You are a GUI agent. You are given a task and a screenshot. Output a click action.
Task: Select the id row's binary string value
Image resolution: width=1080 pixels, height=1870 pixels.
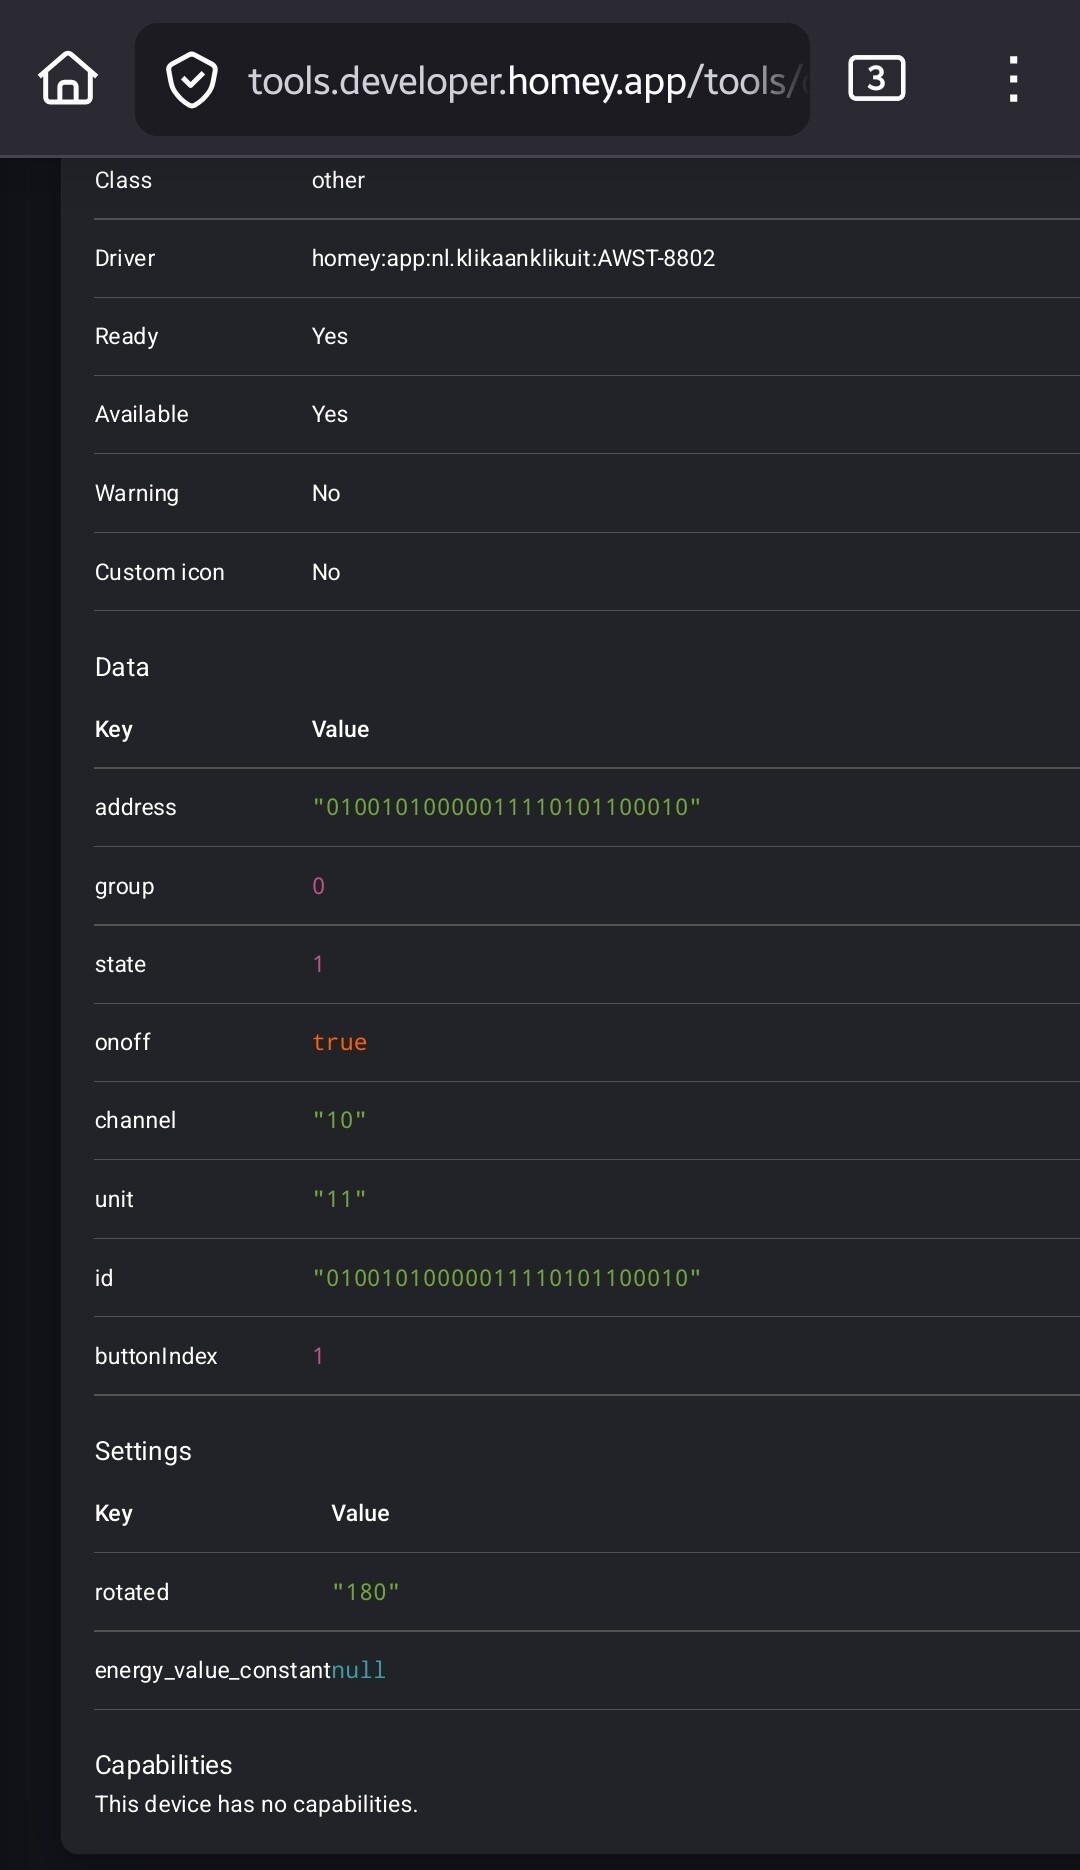click(x=506, y=1278)
